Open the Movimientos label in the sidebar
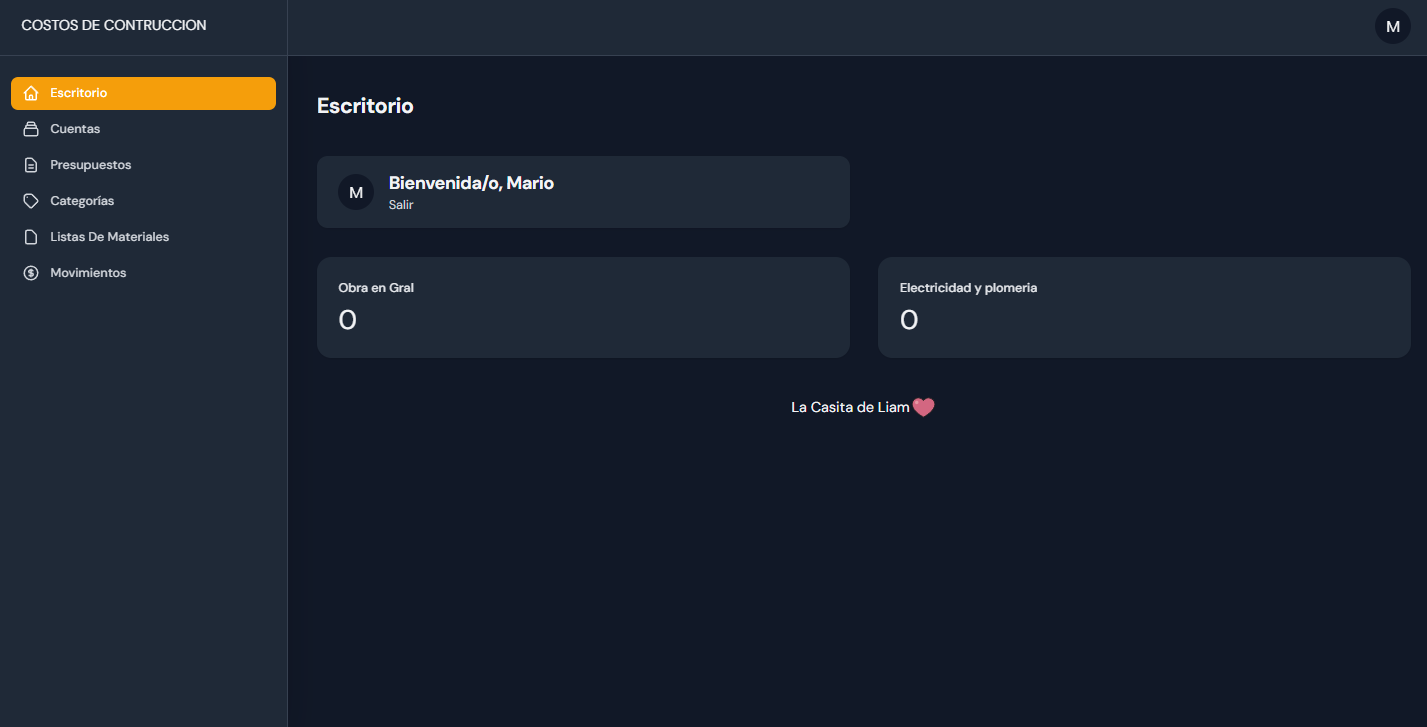This screenshot has height=727, width=1427. coord(88,273)
